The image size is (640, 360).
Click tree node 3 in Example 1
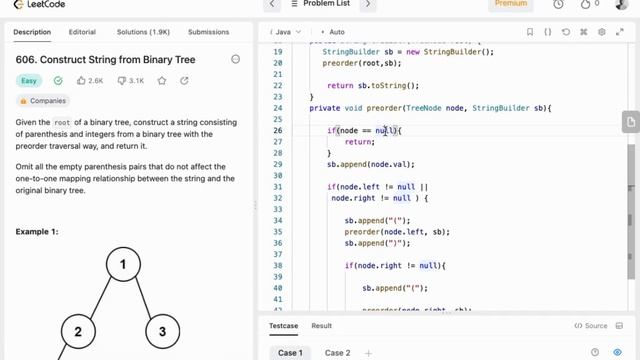[162, 331]
